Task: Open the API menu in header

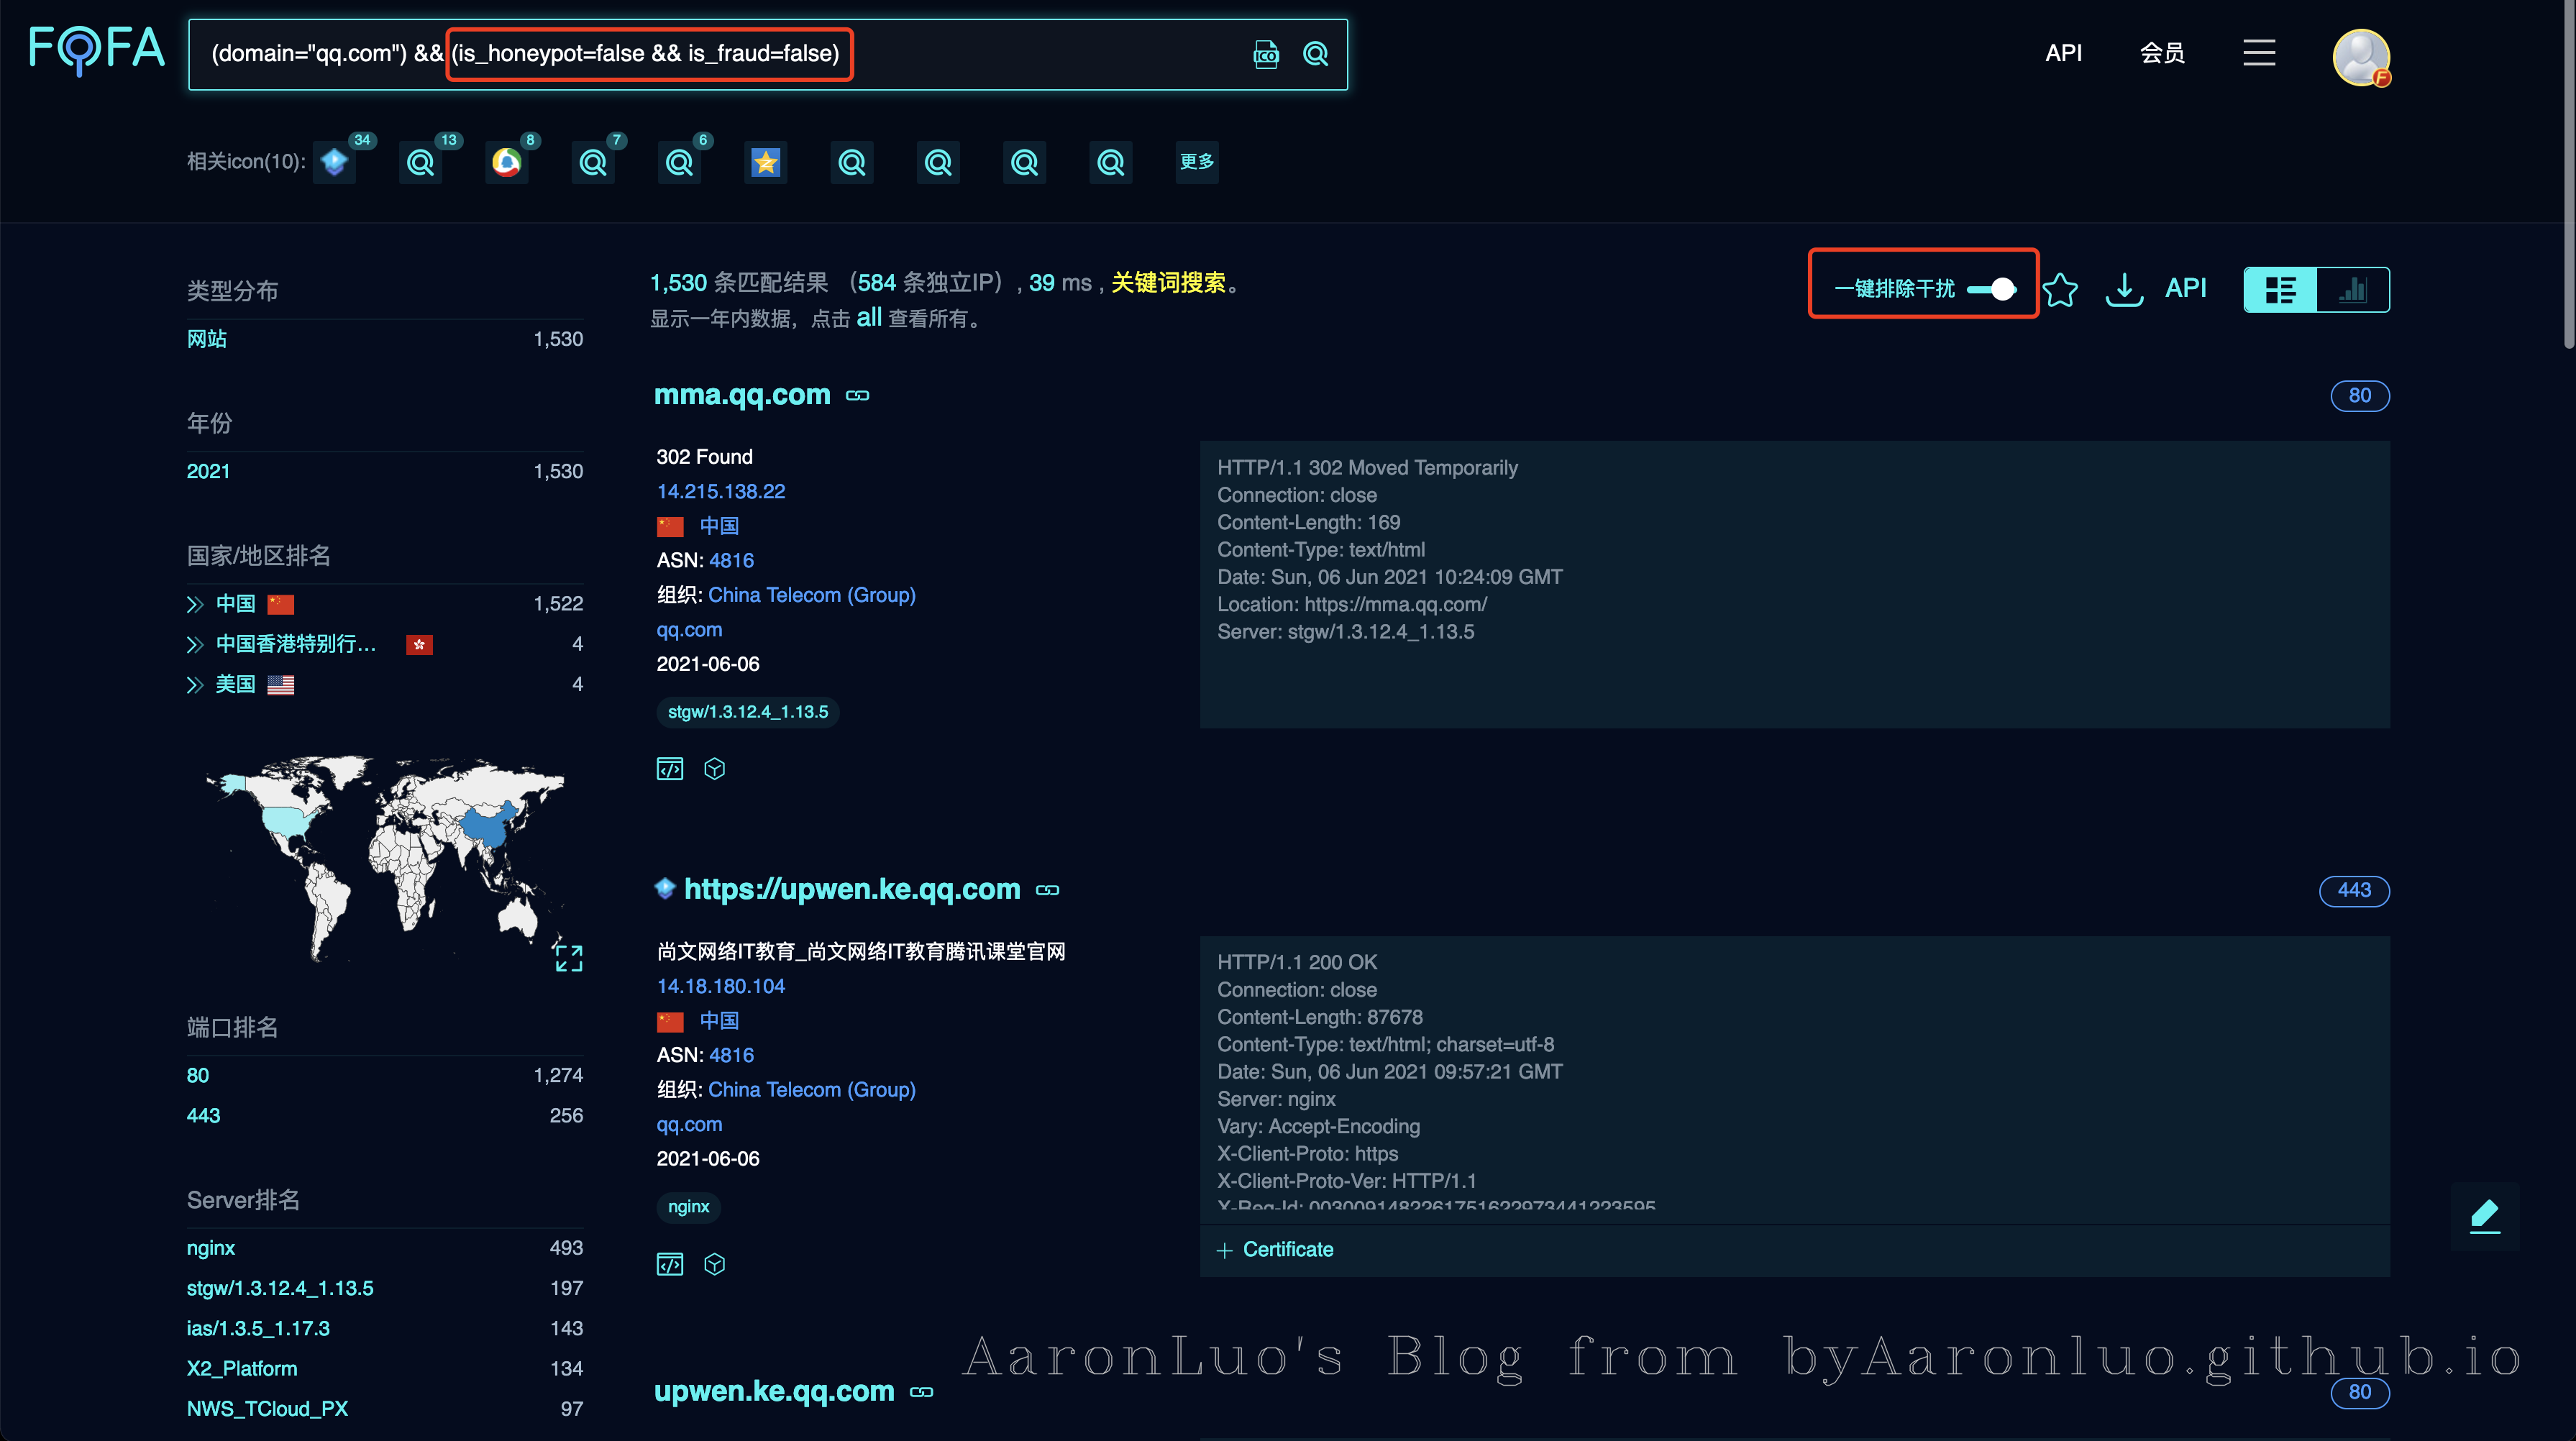Action: (x=2063, y=53)
